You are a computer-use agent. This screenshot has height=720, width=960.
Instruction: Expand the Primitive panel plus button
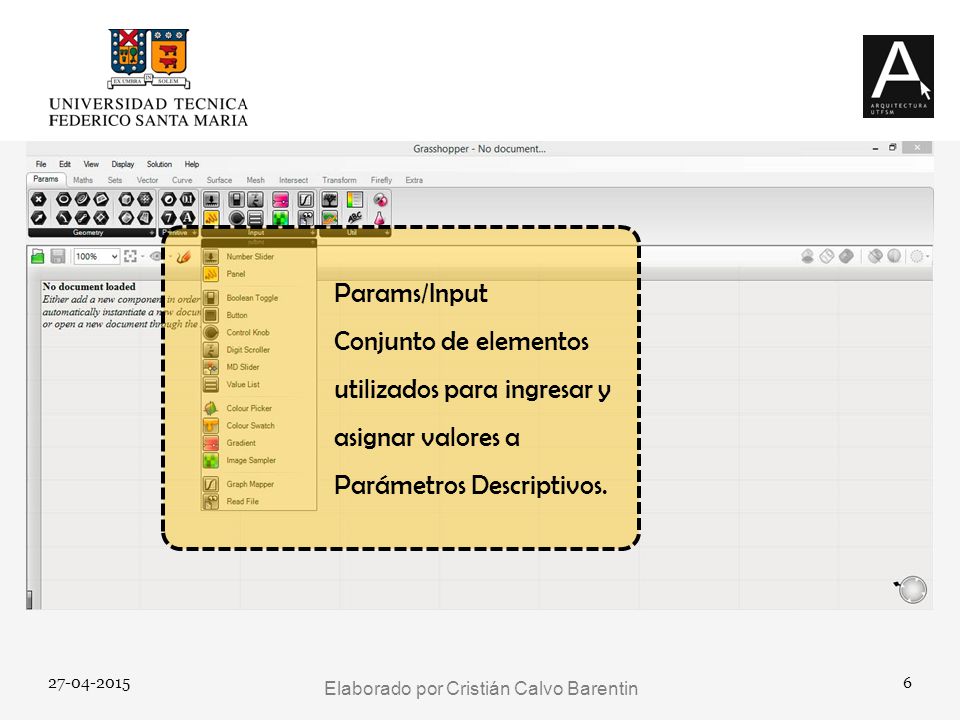(x=194, y=233)
